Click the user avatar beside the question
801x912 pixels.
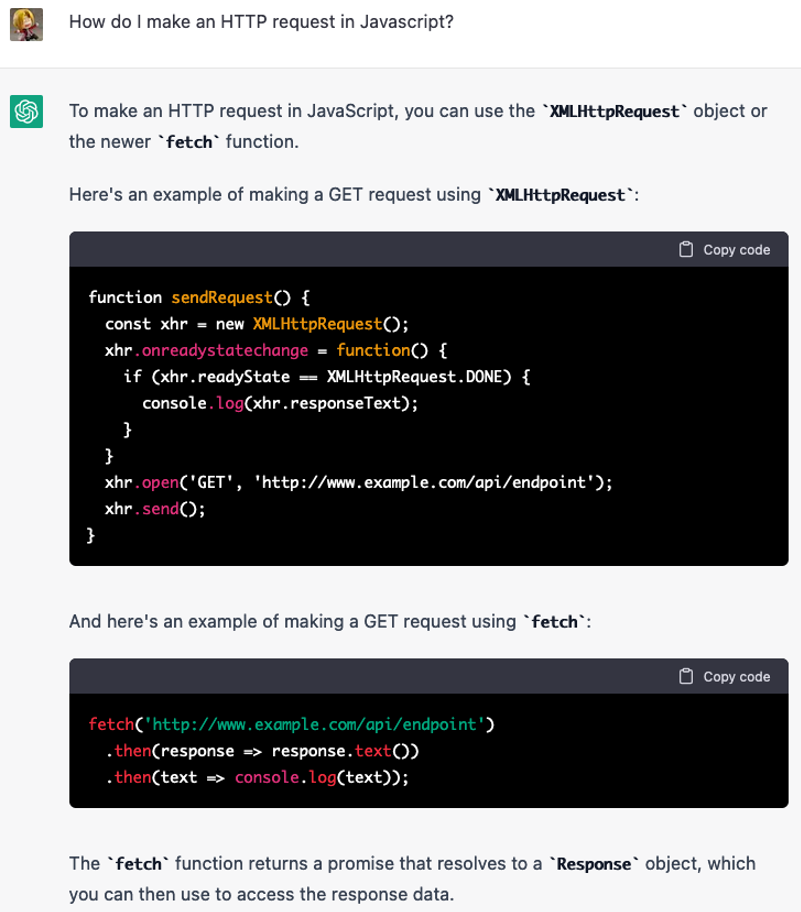pyautogui.click(x=25, y=24)
